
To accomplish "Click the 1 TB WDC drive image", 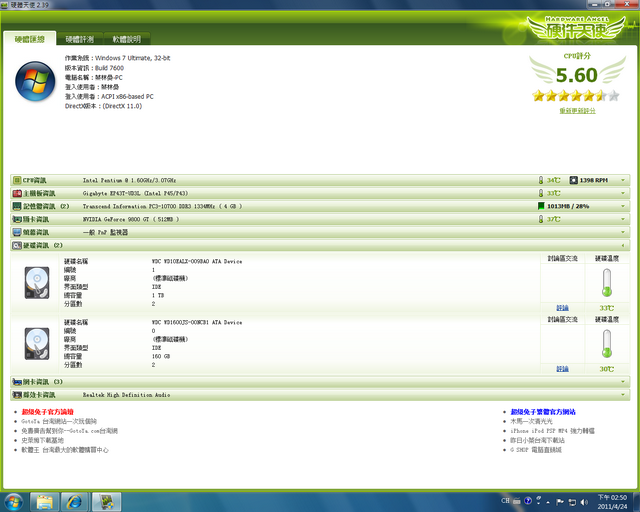I will pyautogui.click(x=37, y=283).
